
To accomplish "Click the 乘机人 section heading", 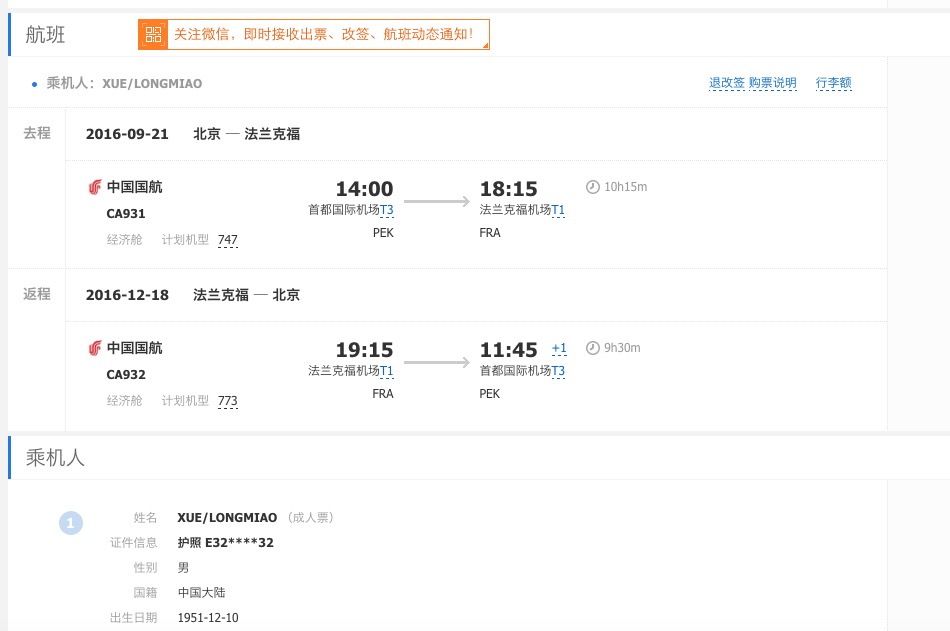I will pyautogui.click(x=55, y=458).
